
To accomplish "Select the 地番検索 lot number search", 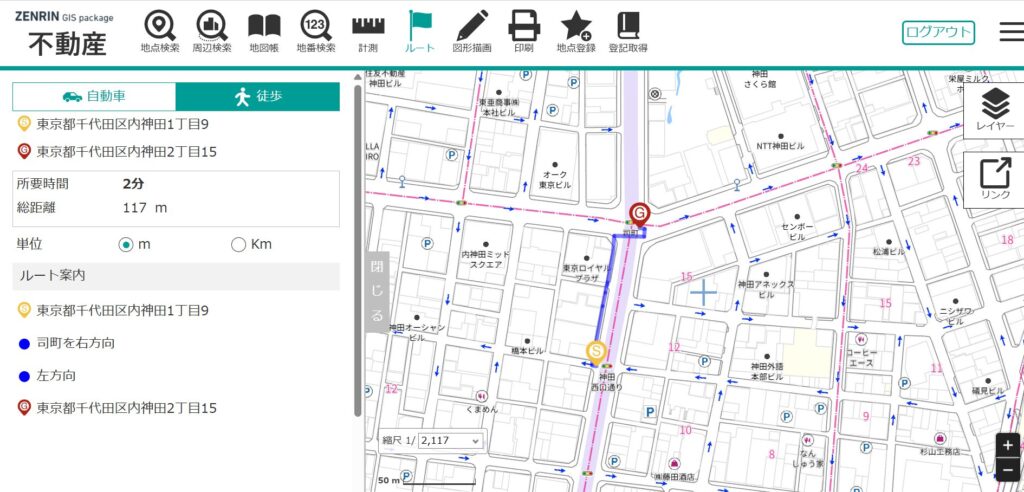I will (316, 32).
